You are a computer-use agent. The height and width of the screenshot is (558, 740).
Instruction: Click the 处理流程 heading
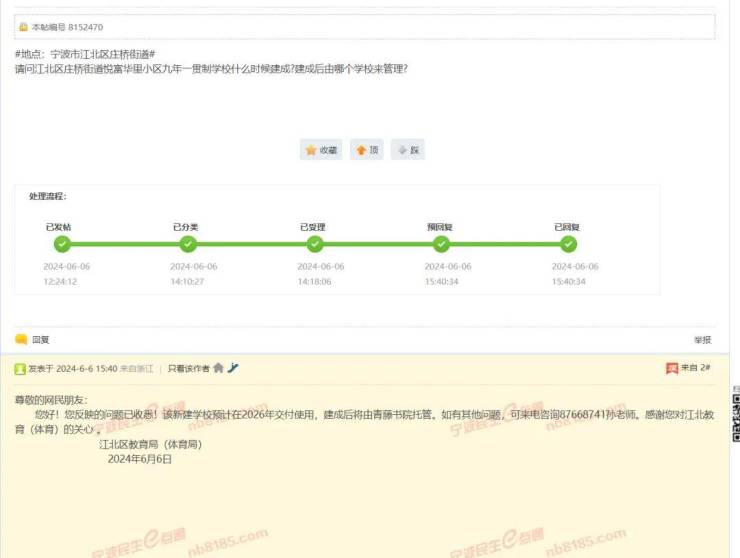[48, 196]
